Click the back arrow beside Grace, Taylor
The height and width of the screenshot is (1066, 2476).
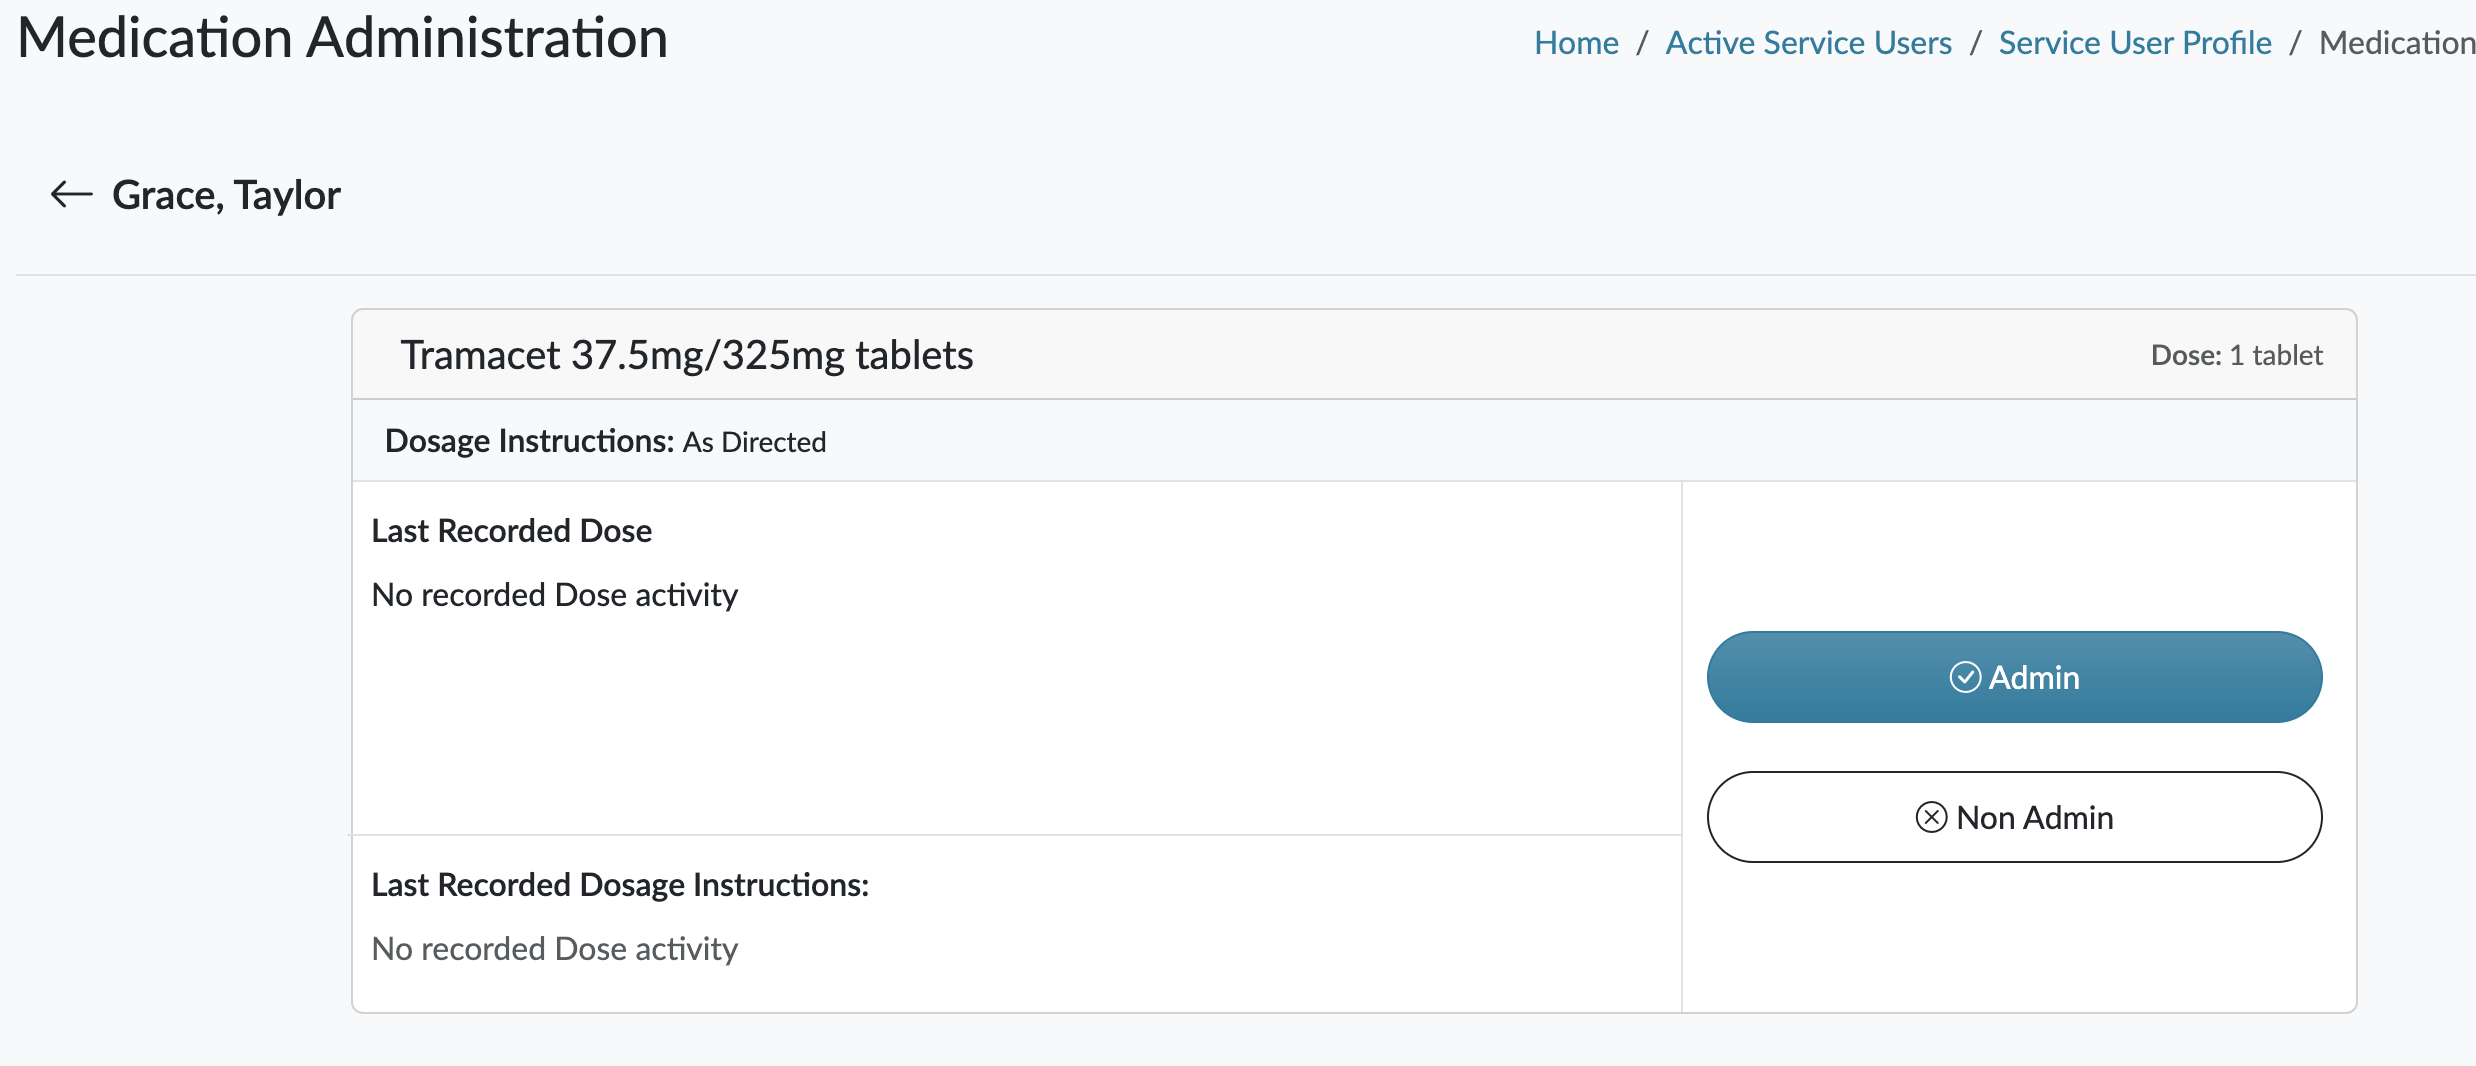point(71,194)
